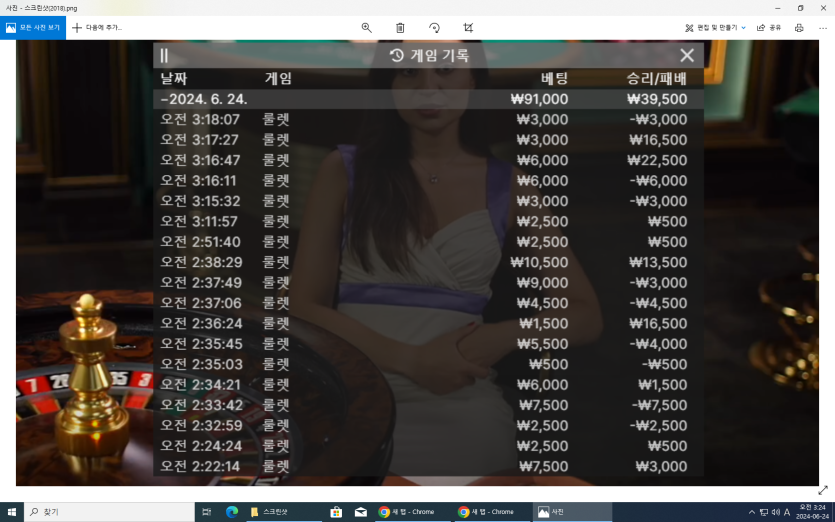Viewport: 835px width, 522px height.
Task: Select the 오전 3:17:27 룰렛 row
Action: tap(428, 140)
